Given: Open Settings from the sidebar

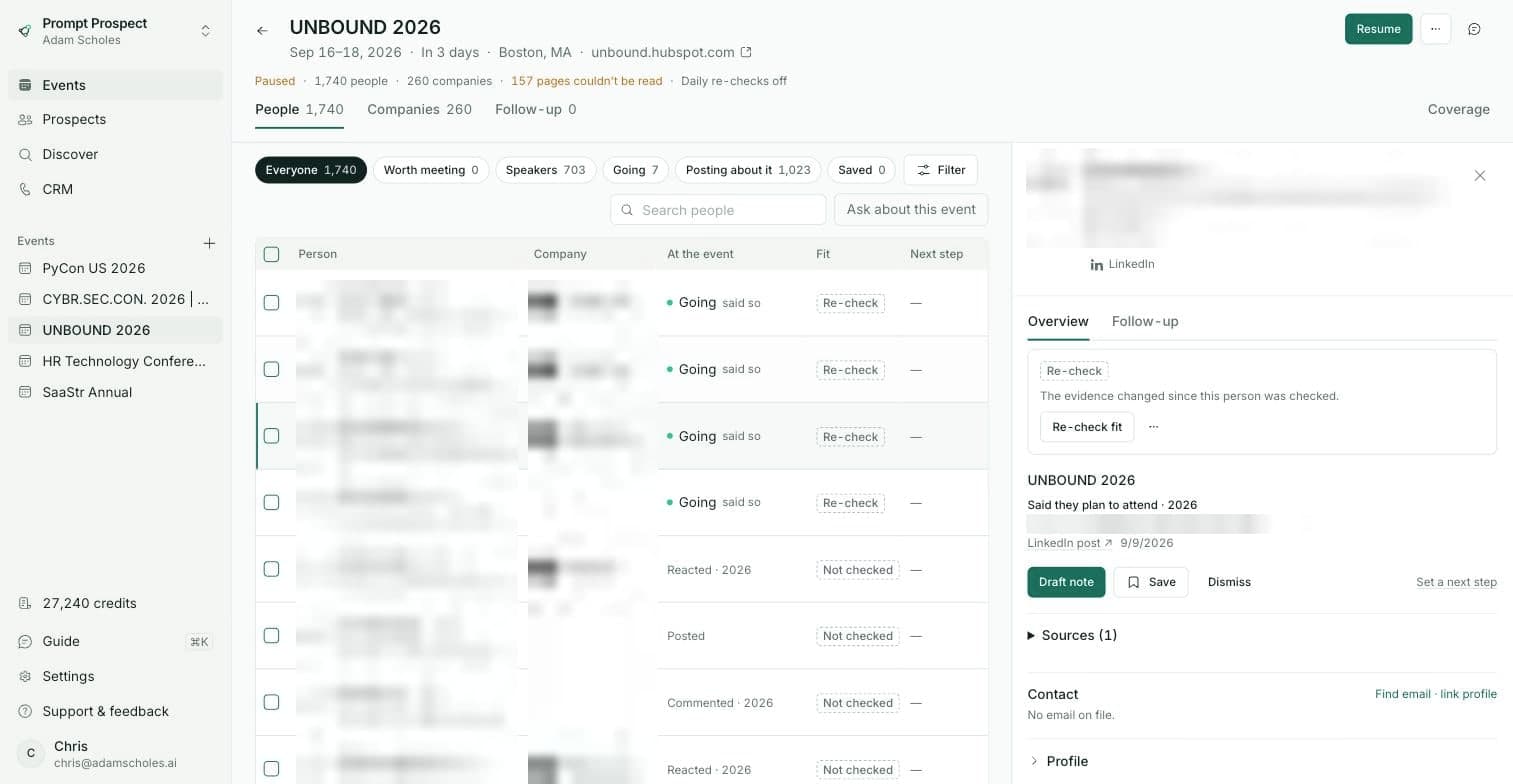Looking at the screenshot, I should pos(115,676).
